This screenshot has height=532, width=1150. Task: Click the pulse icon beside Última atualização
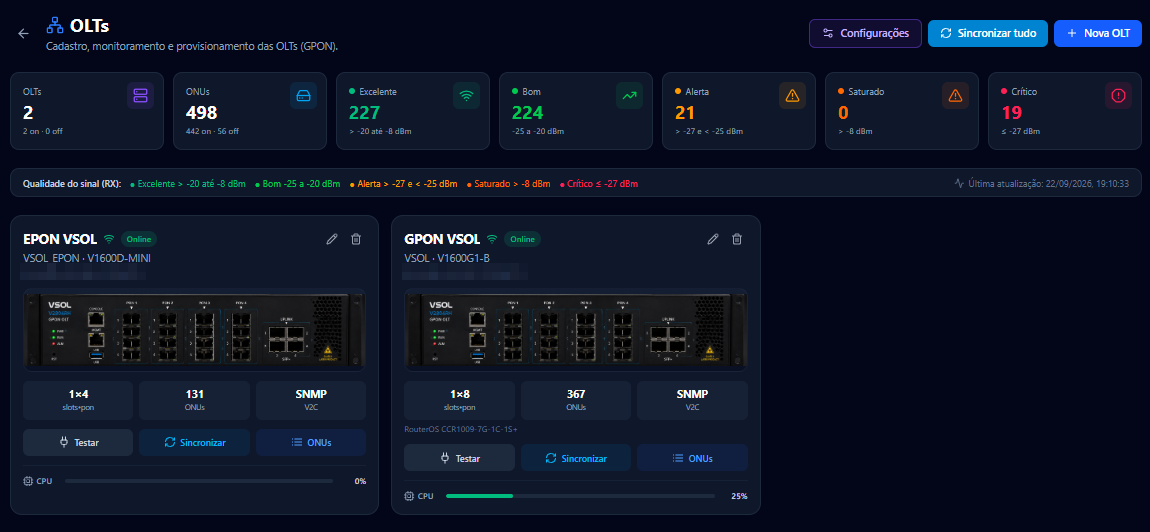[959, 183]
